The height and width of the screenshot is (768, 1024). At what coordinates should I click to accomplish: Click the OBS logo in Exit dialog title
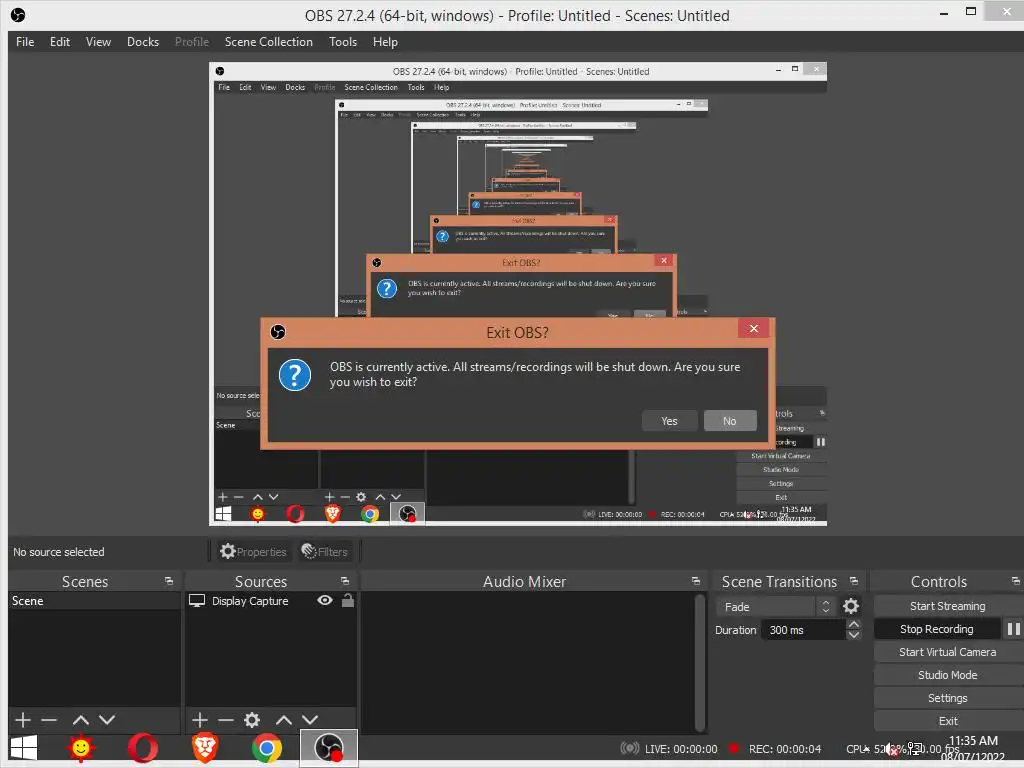click(x=278, y=332)
